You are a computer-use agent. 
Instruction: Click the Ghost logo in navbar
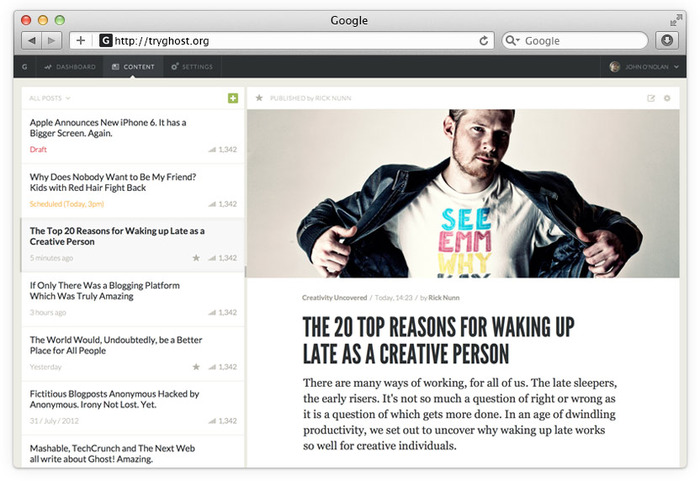(25, 67)
